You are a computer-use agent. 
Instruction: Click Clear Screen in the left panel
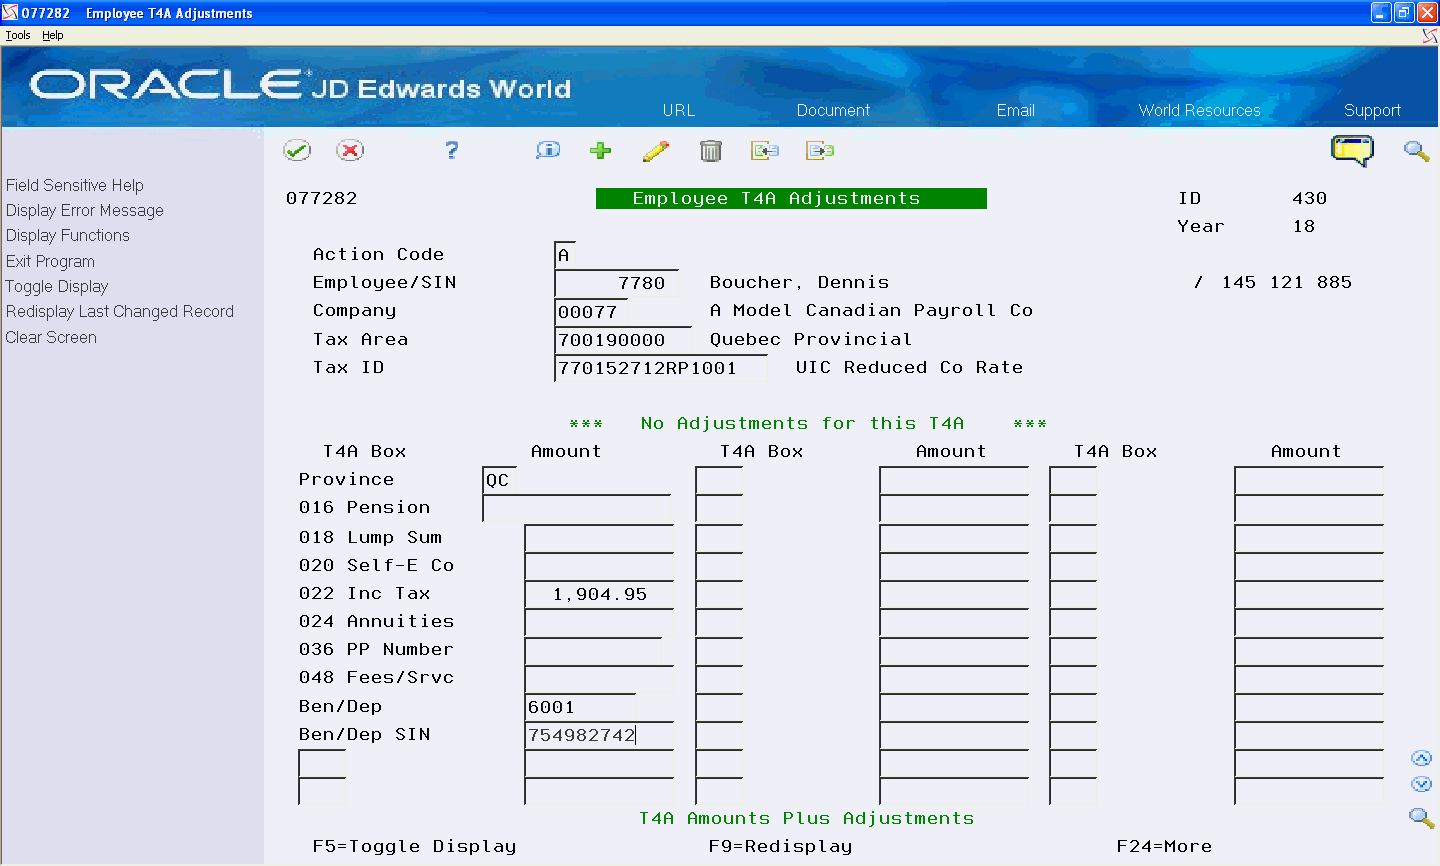tap(51, 337)
